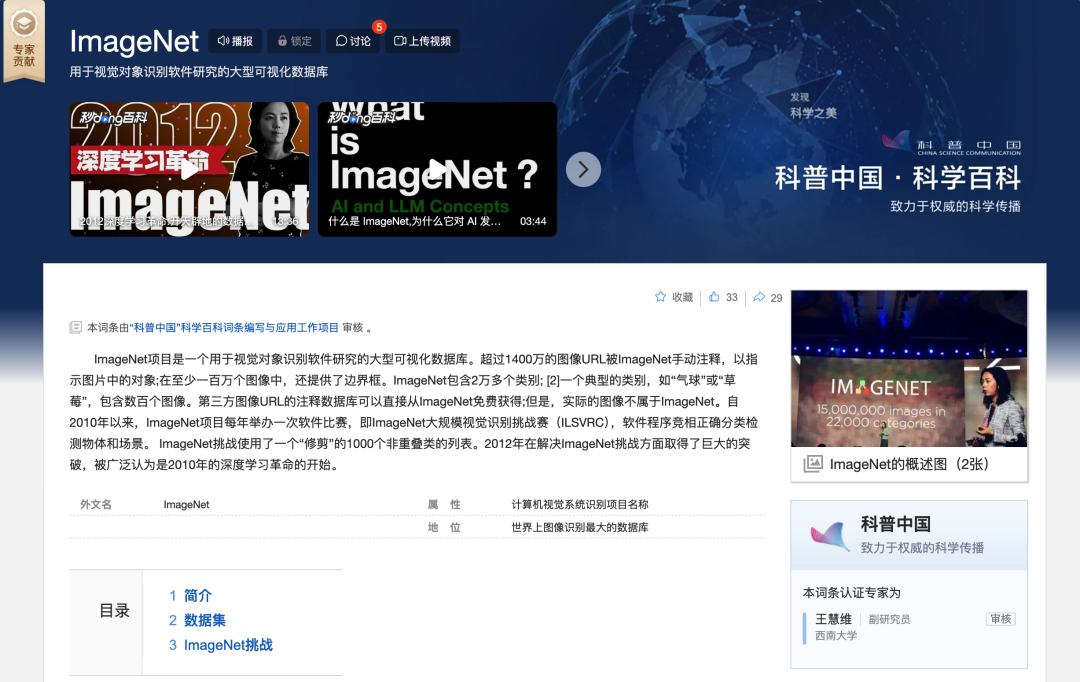Click the gallery picture icon beside 概述图

pyautogui.click(x=813, y=464)
